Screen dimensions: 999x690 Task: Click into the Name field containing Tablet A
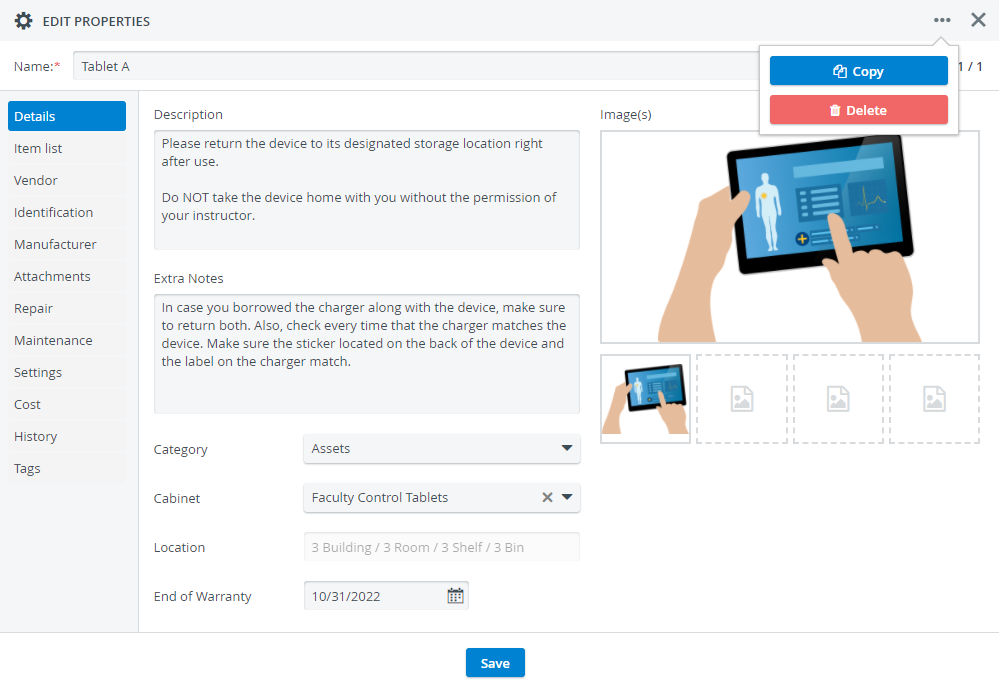click(416, 66)
